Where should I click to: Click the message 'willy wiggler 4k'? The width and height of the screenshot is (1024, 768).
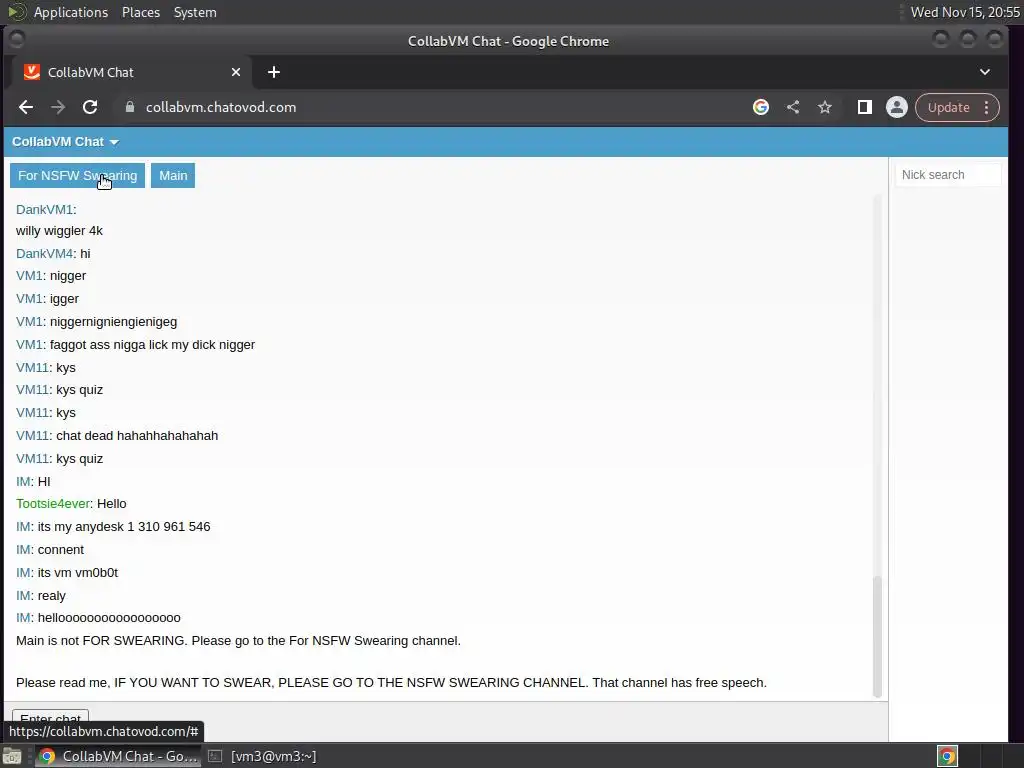point(59,231)
